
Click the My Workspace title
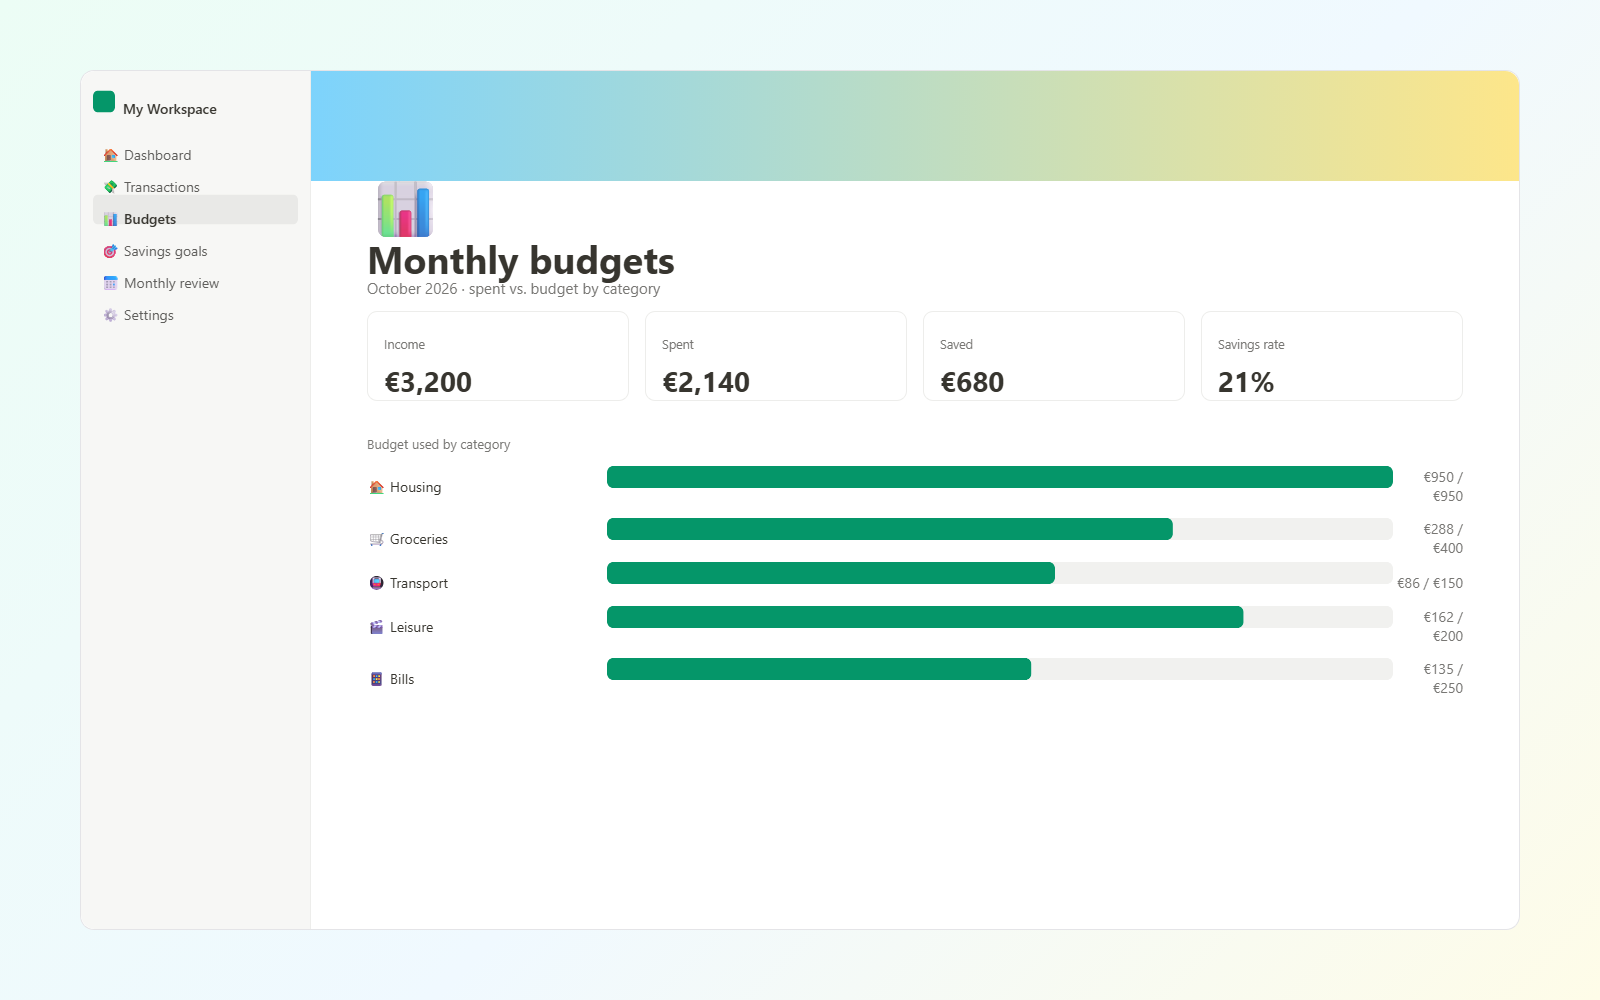[170, 110]
